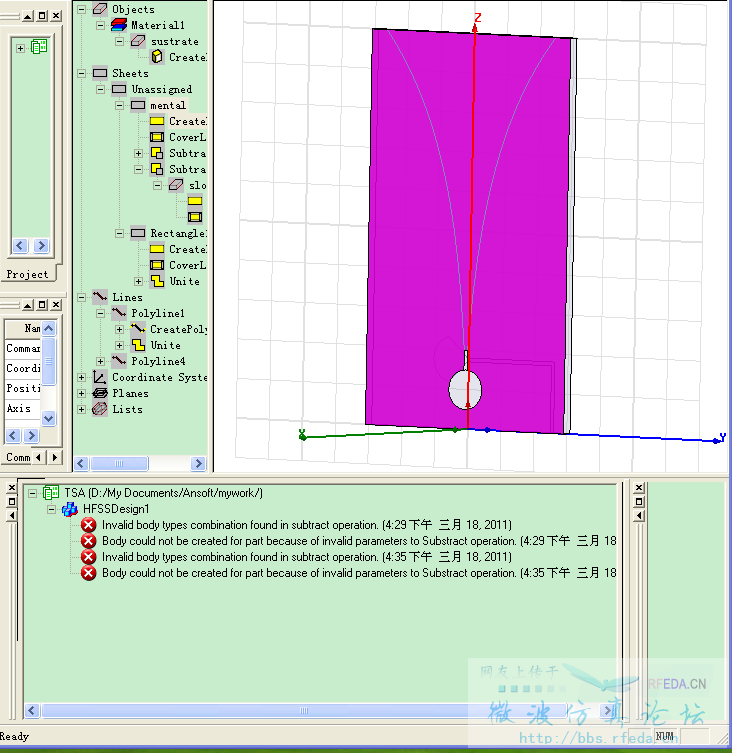This screenshot has width=732, height=753.
Task: Click the Lines group icon
Action: pyautogui.click(x=100, y=297)
